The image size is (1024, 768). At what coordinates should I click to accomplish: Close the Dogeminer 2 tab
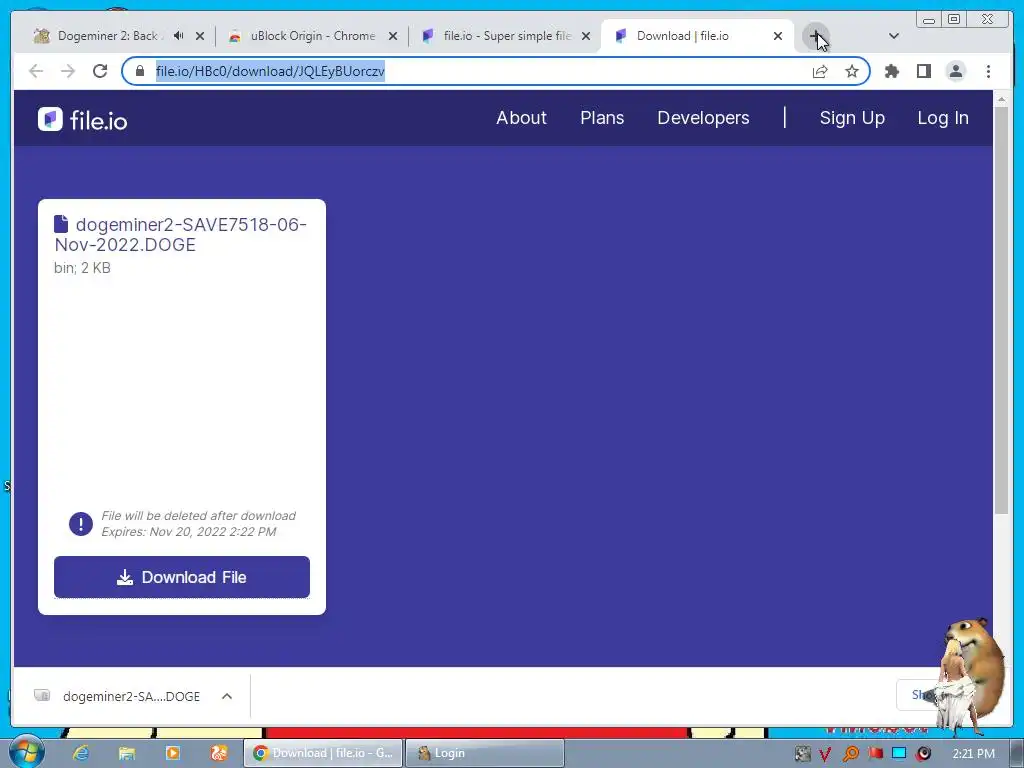pyautogui.click(x=200, y=36)
